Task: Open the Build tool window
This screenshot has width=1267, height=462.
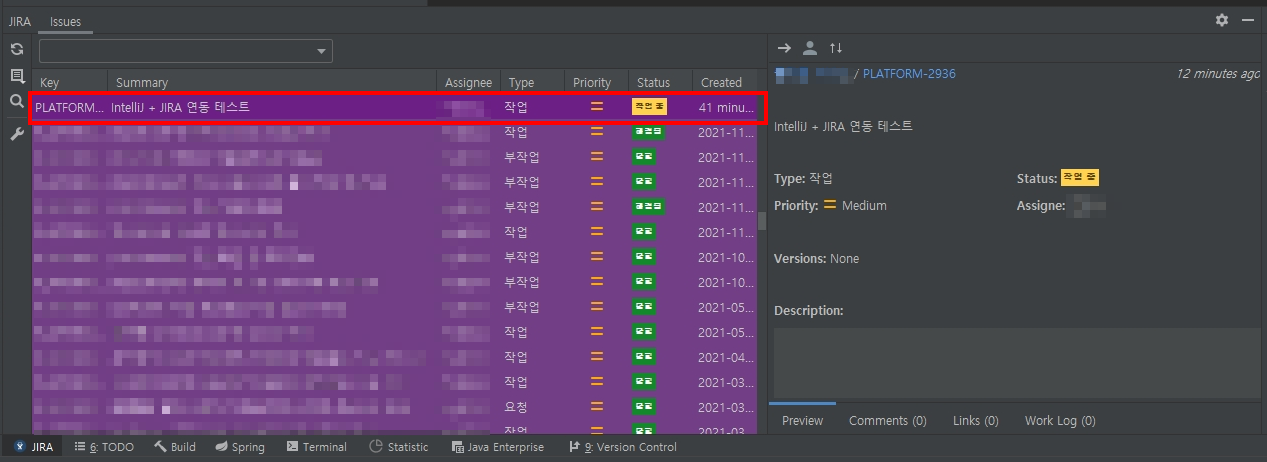Action: (x=176, y=447)
